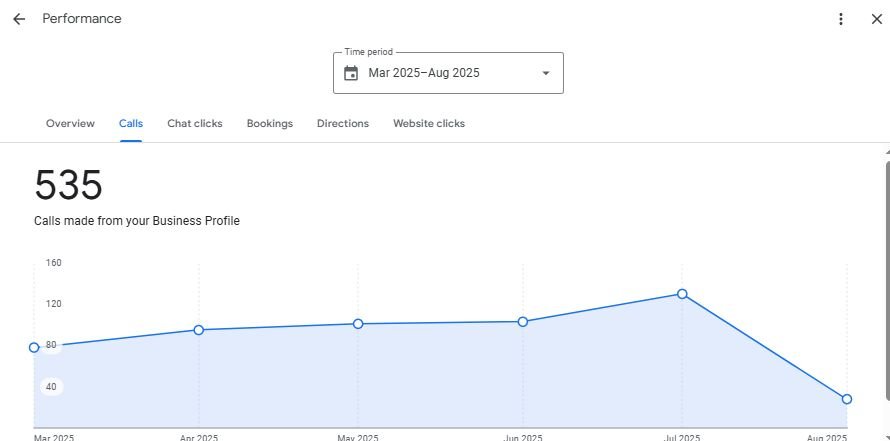Click 'Calls made from your Business Profile' text
The width and height of the screenshot is (890, 441).
click(x=137, y=221)
